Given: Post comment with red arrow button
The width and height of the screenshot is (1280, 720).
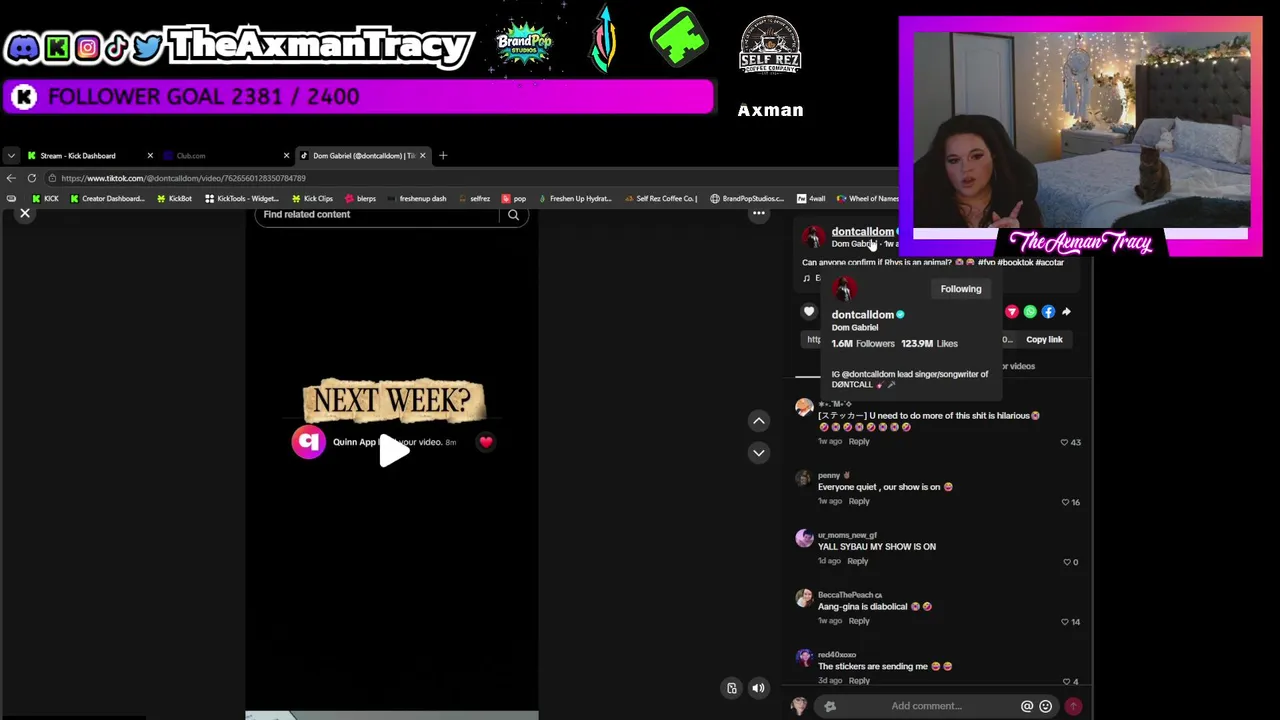Looking at the screenshot, I should [1073, 706].
